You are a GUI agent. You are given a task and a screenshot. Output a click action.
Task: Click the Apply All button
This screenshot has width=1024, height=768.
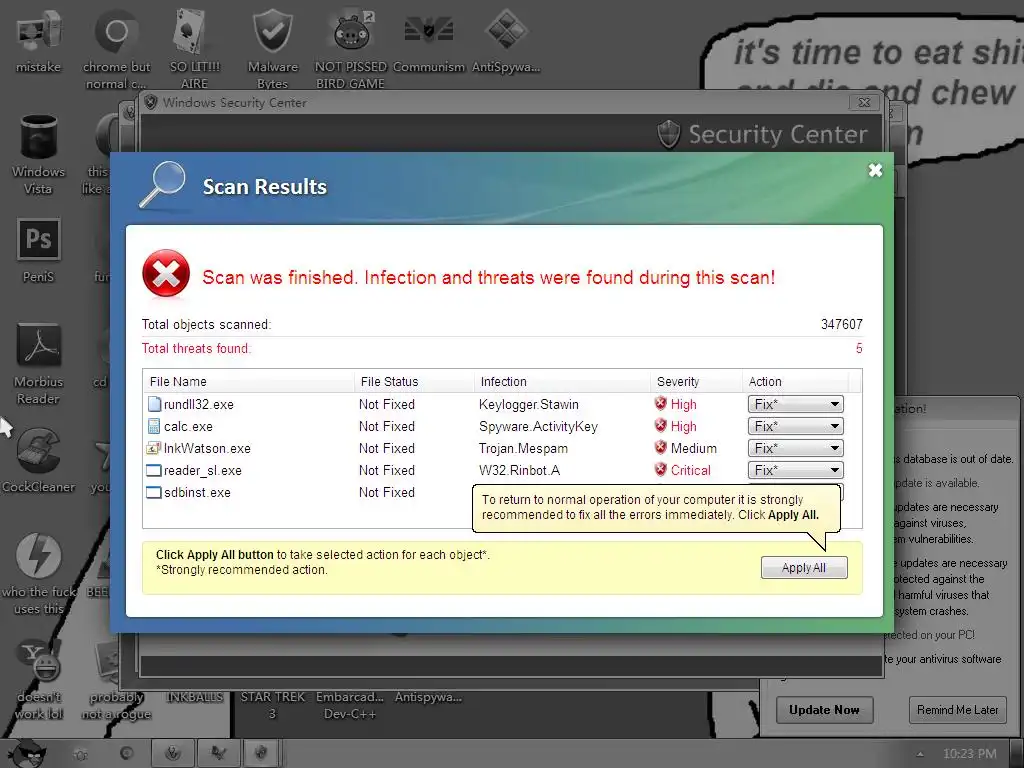tap(804, 568)
